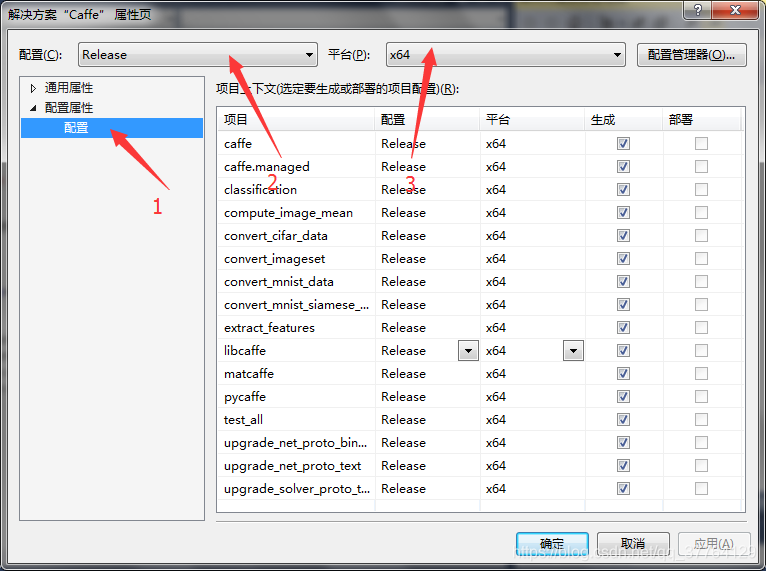Viewport: 766px width, 571px height.
Task: Select the convert_imageset project name
Action: [275, 259]
